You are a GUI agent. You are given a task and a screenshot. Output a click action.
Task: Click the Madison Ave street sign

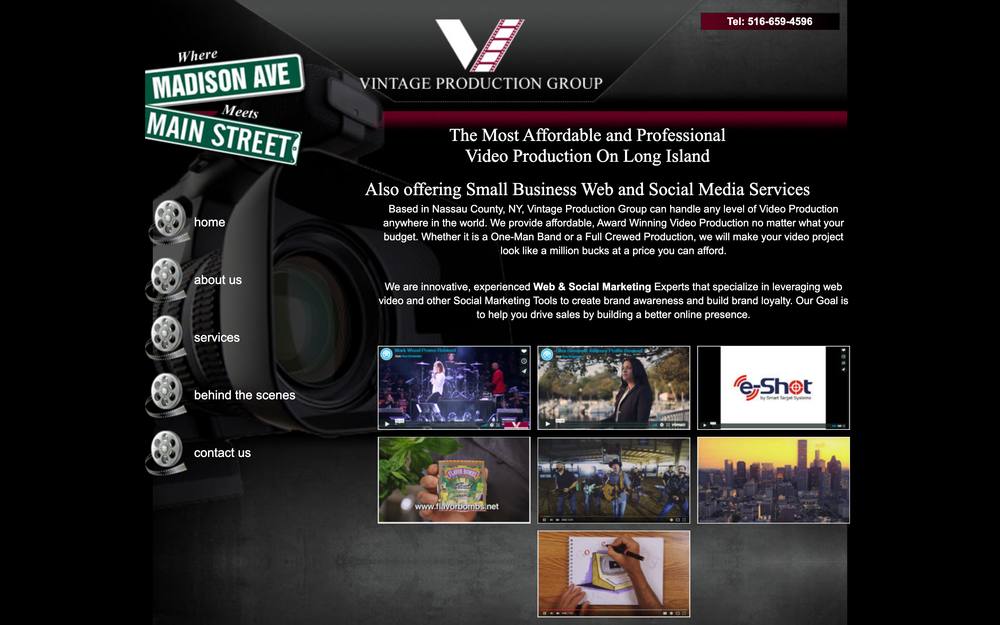pyautogui.click(x=224, y=79)
